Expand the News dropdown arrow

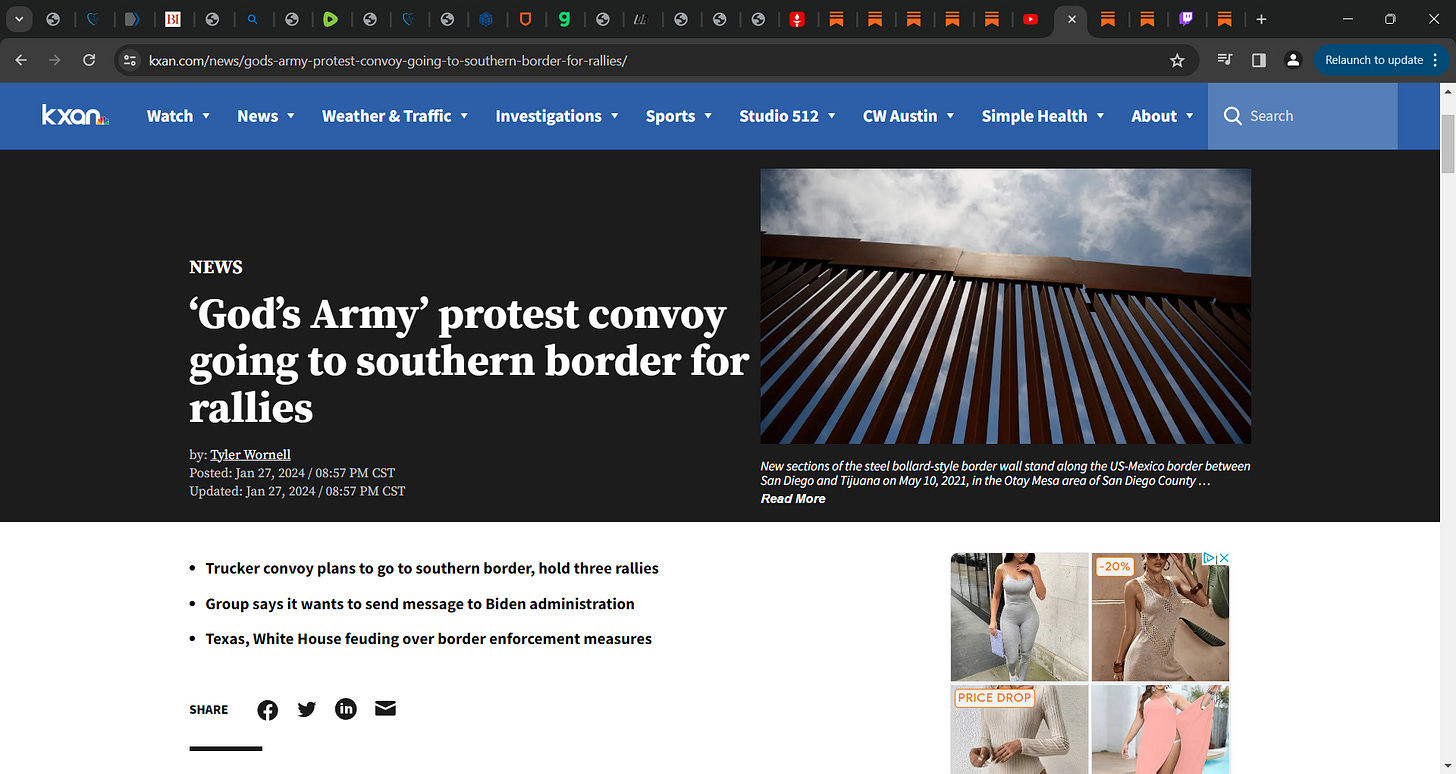pos(291,116)
